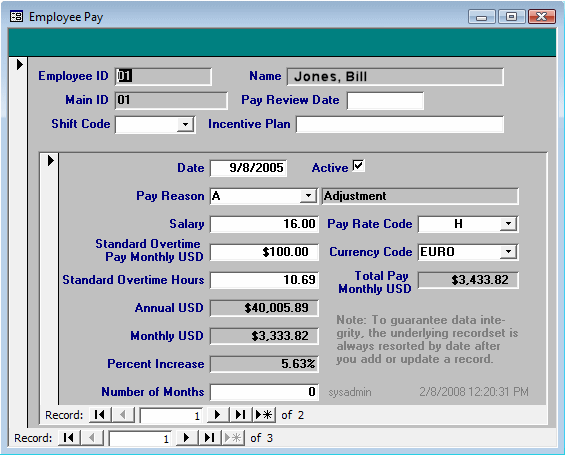Expand the Currency Code EURO dropdown
This screenshot has width=565, height=455.
[508, 251]
